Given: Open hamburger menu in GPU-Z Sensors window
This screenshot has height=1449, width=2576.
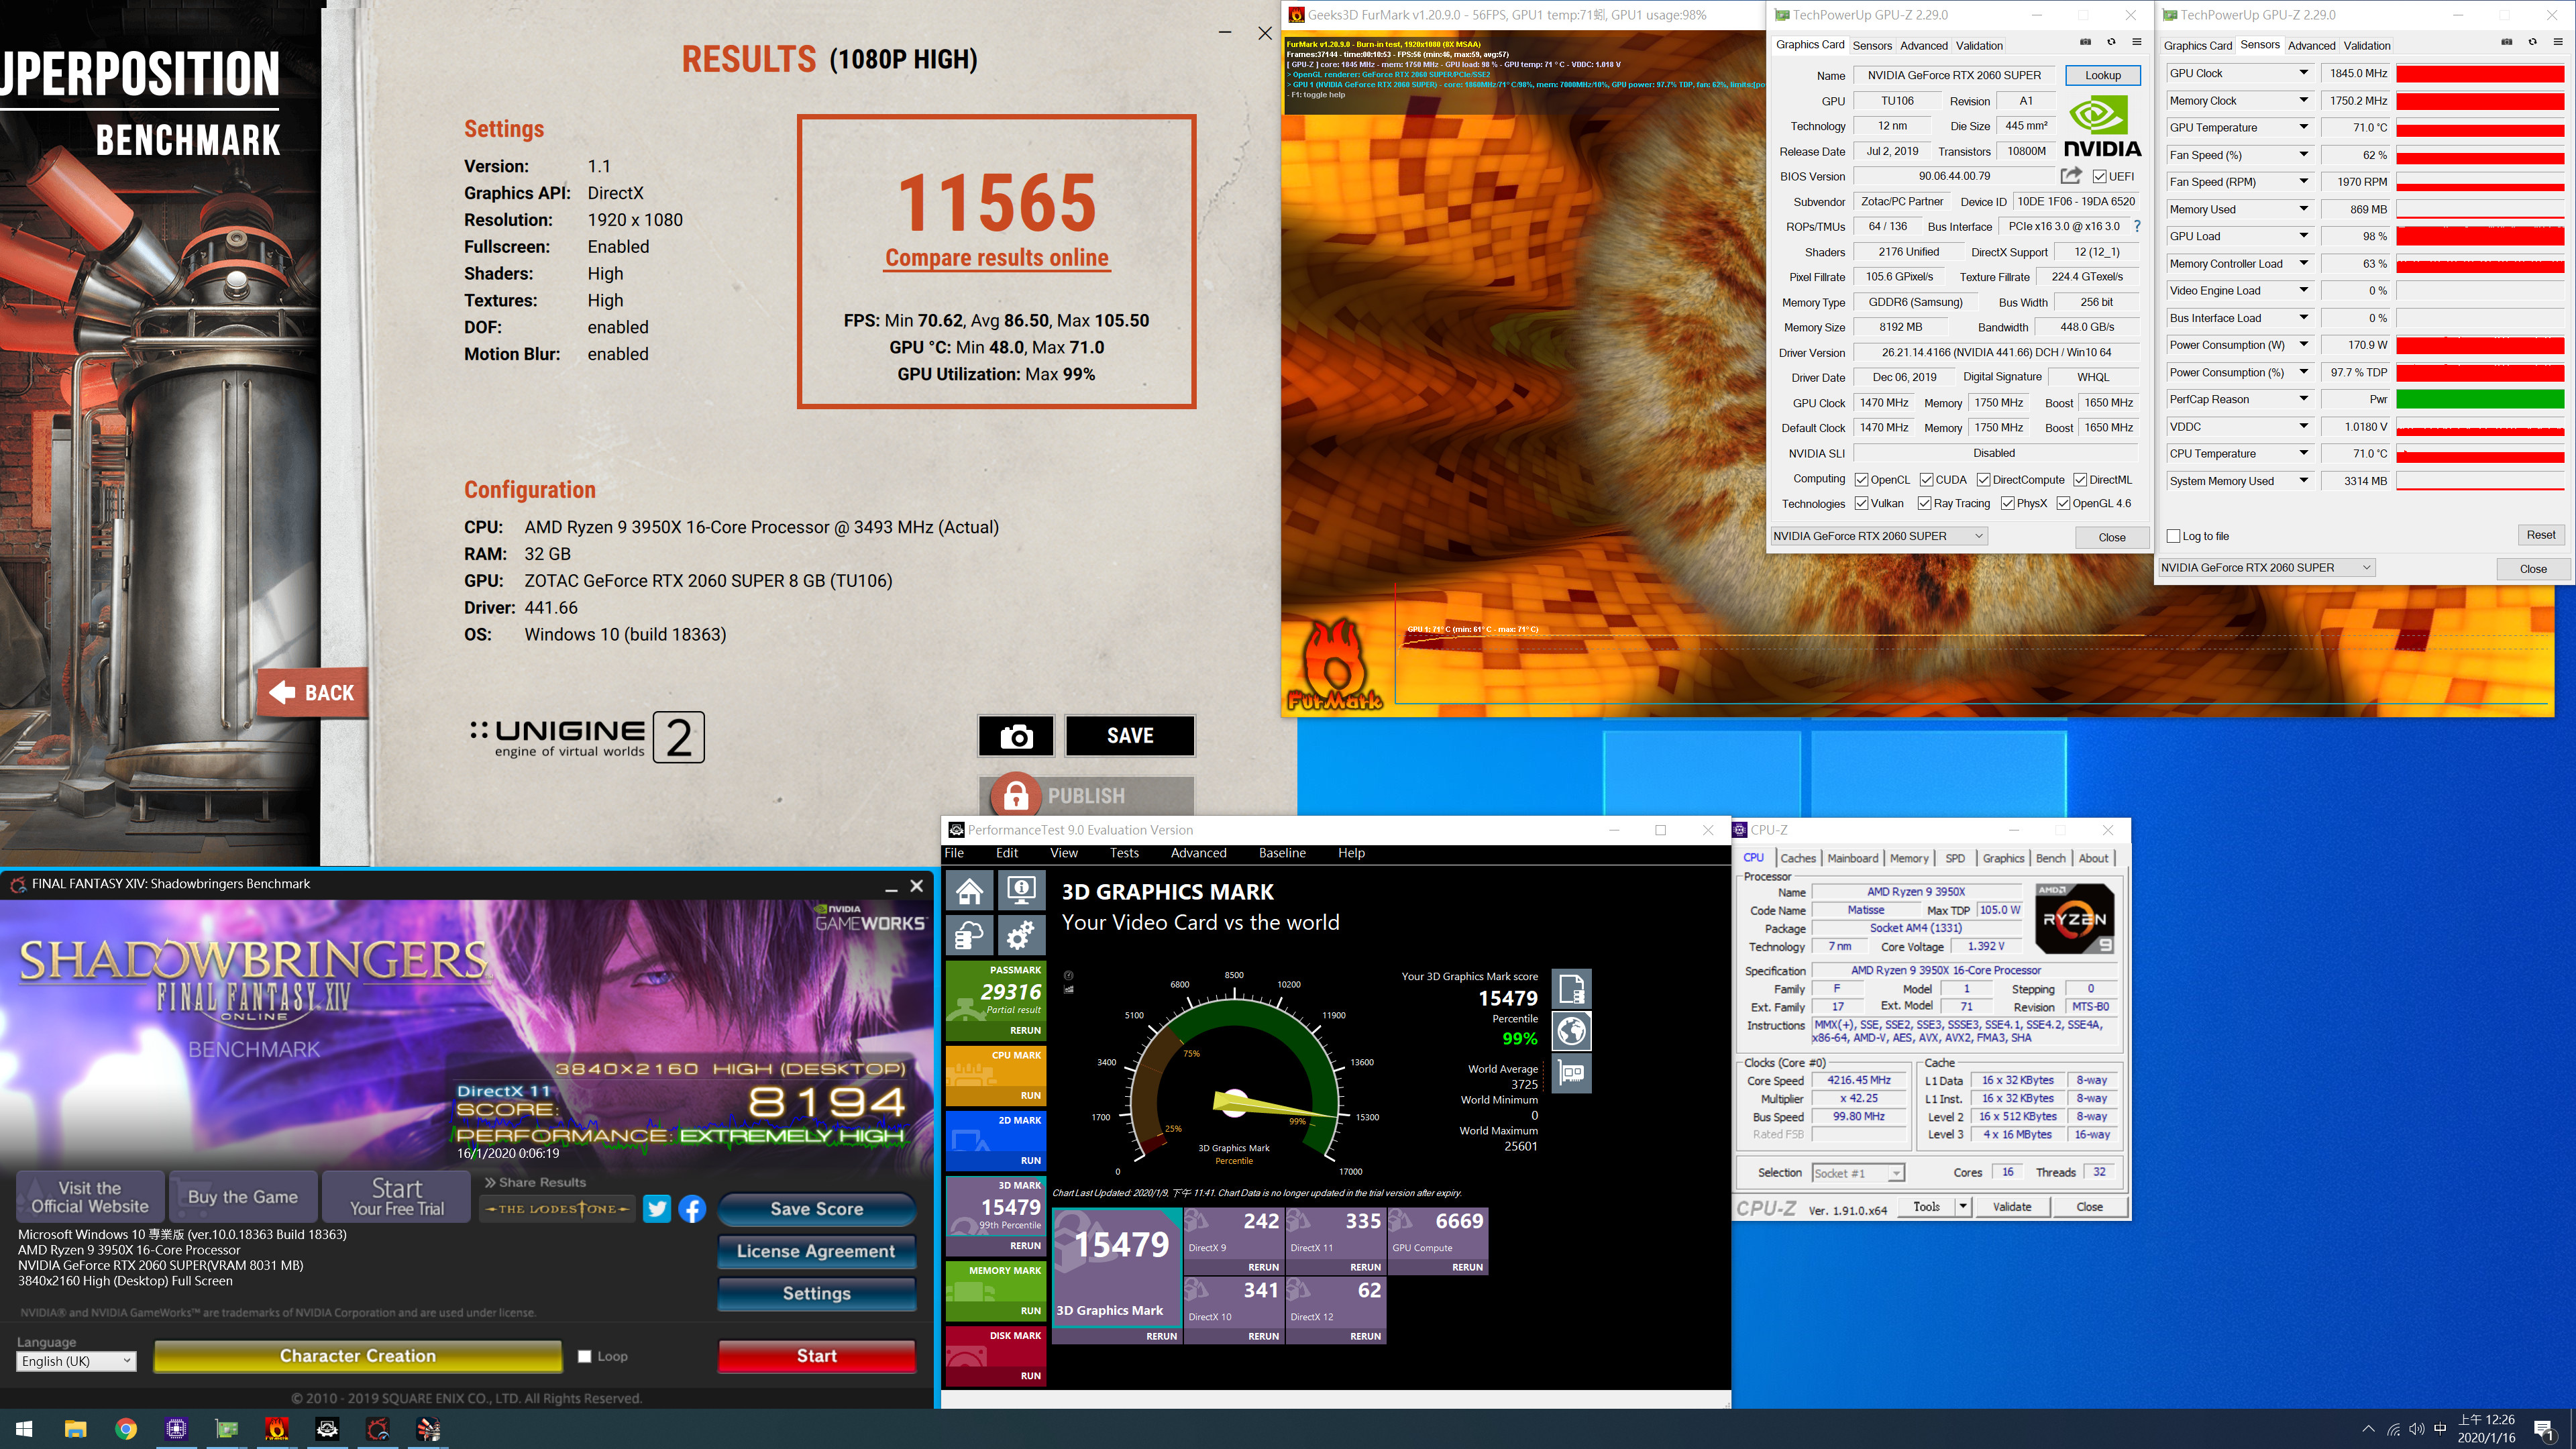Looking at the screenshot, I should (x=2558, y=42).
